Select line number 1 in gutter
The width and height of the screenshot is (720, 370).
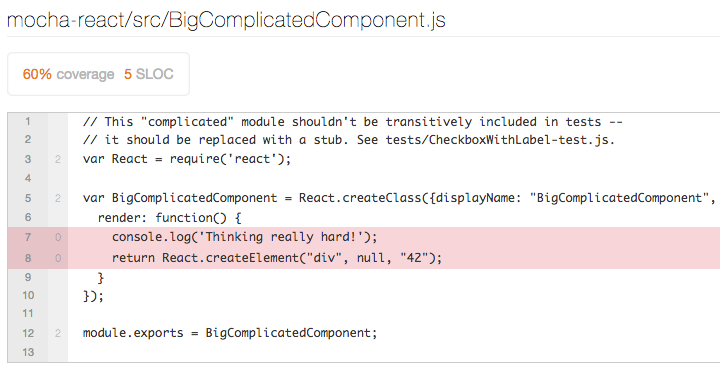tap(28, 122)
